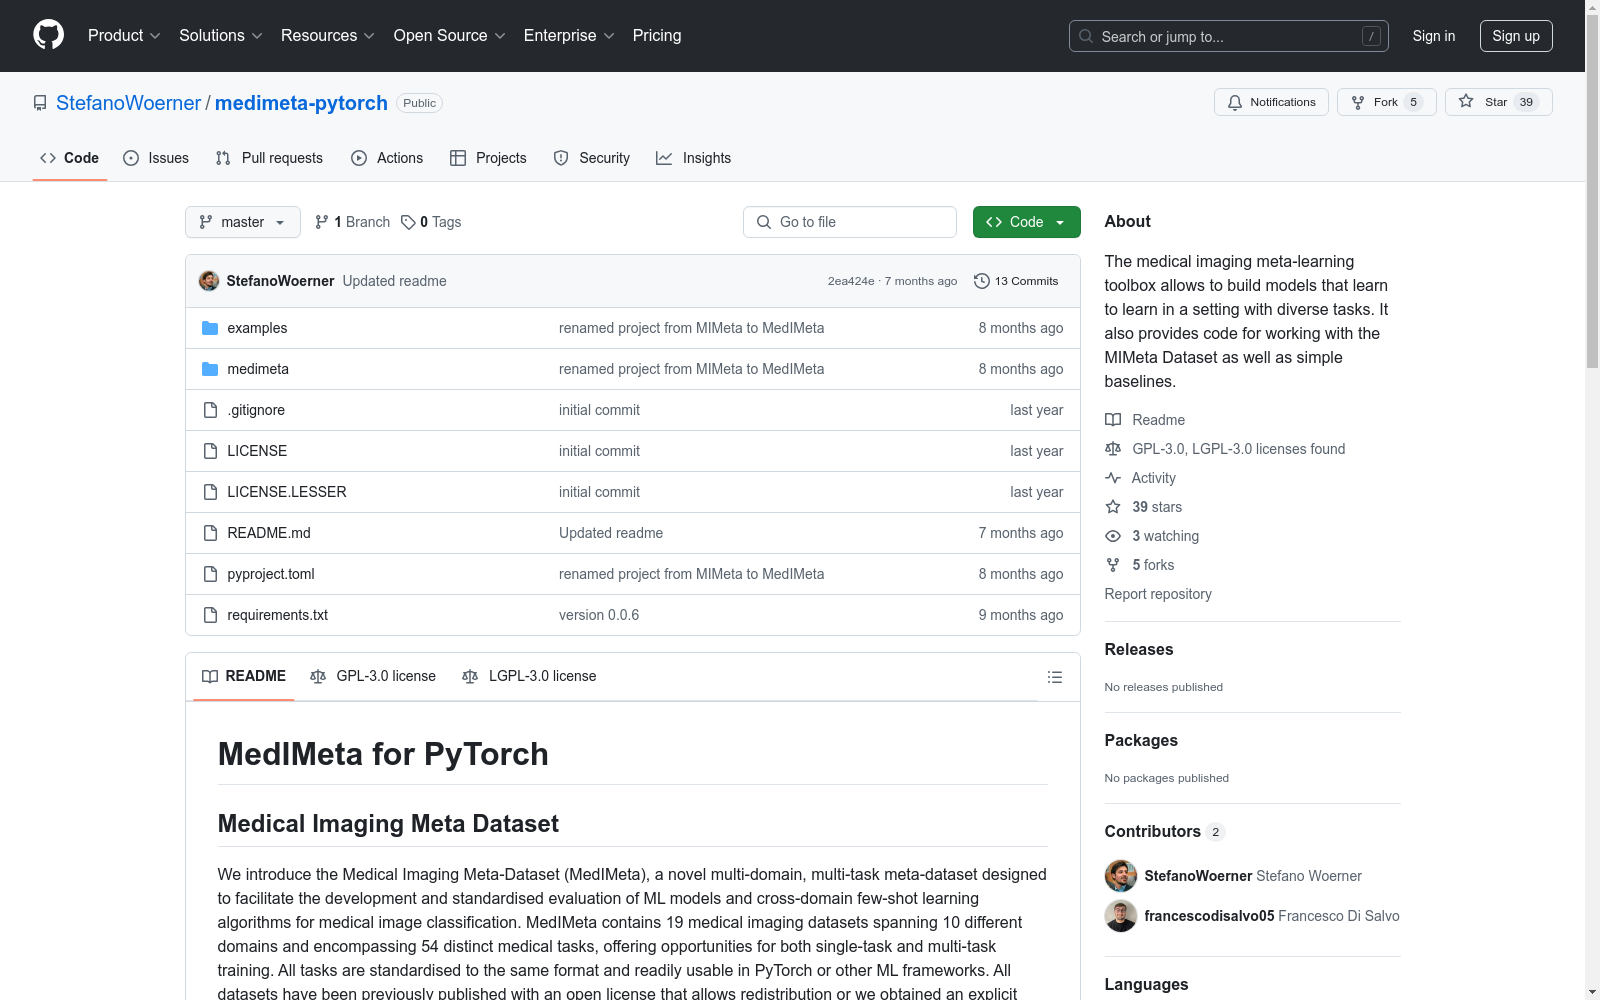The height and width of the screenshot is (1000, 1600).
Task: Switch to the Issues tab
Action: click(x=156, y=158)
